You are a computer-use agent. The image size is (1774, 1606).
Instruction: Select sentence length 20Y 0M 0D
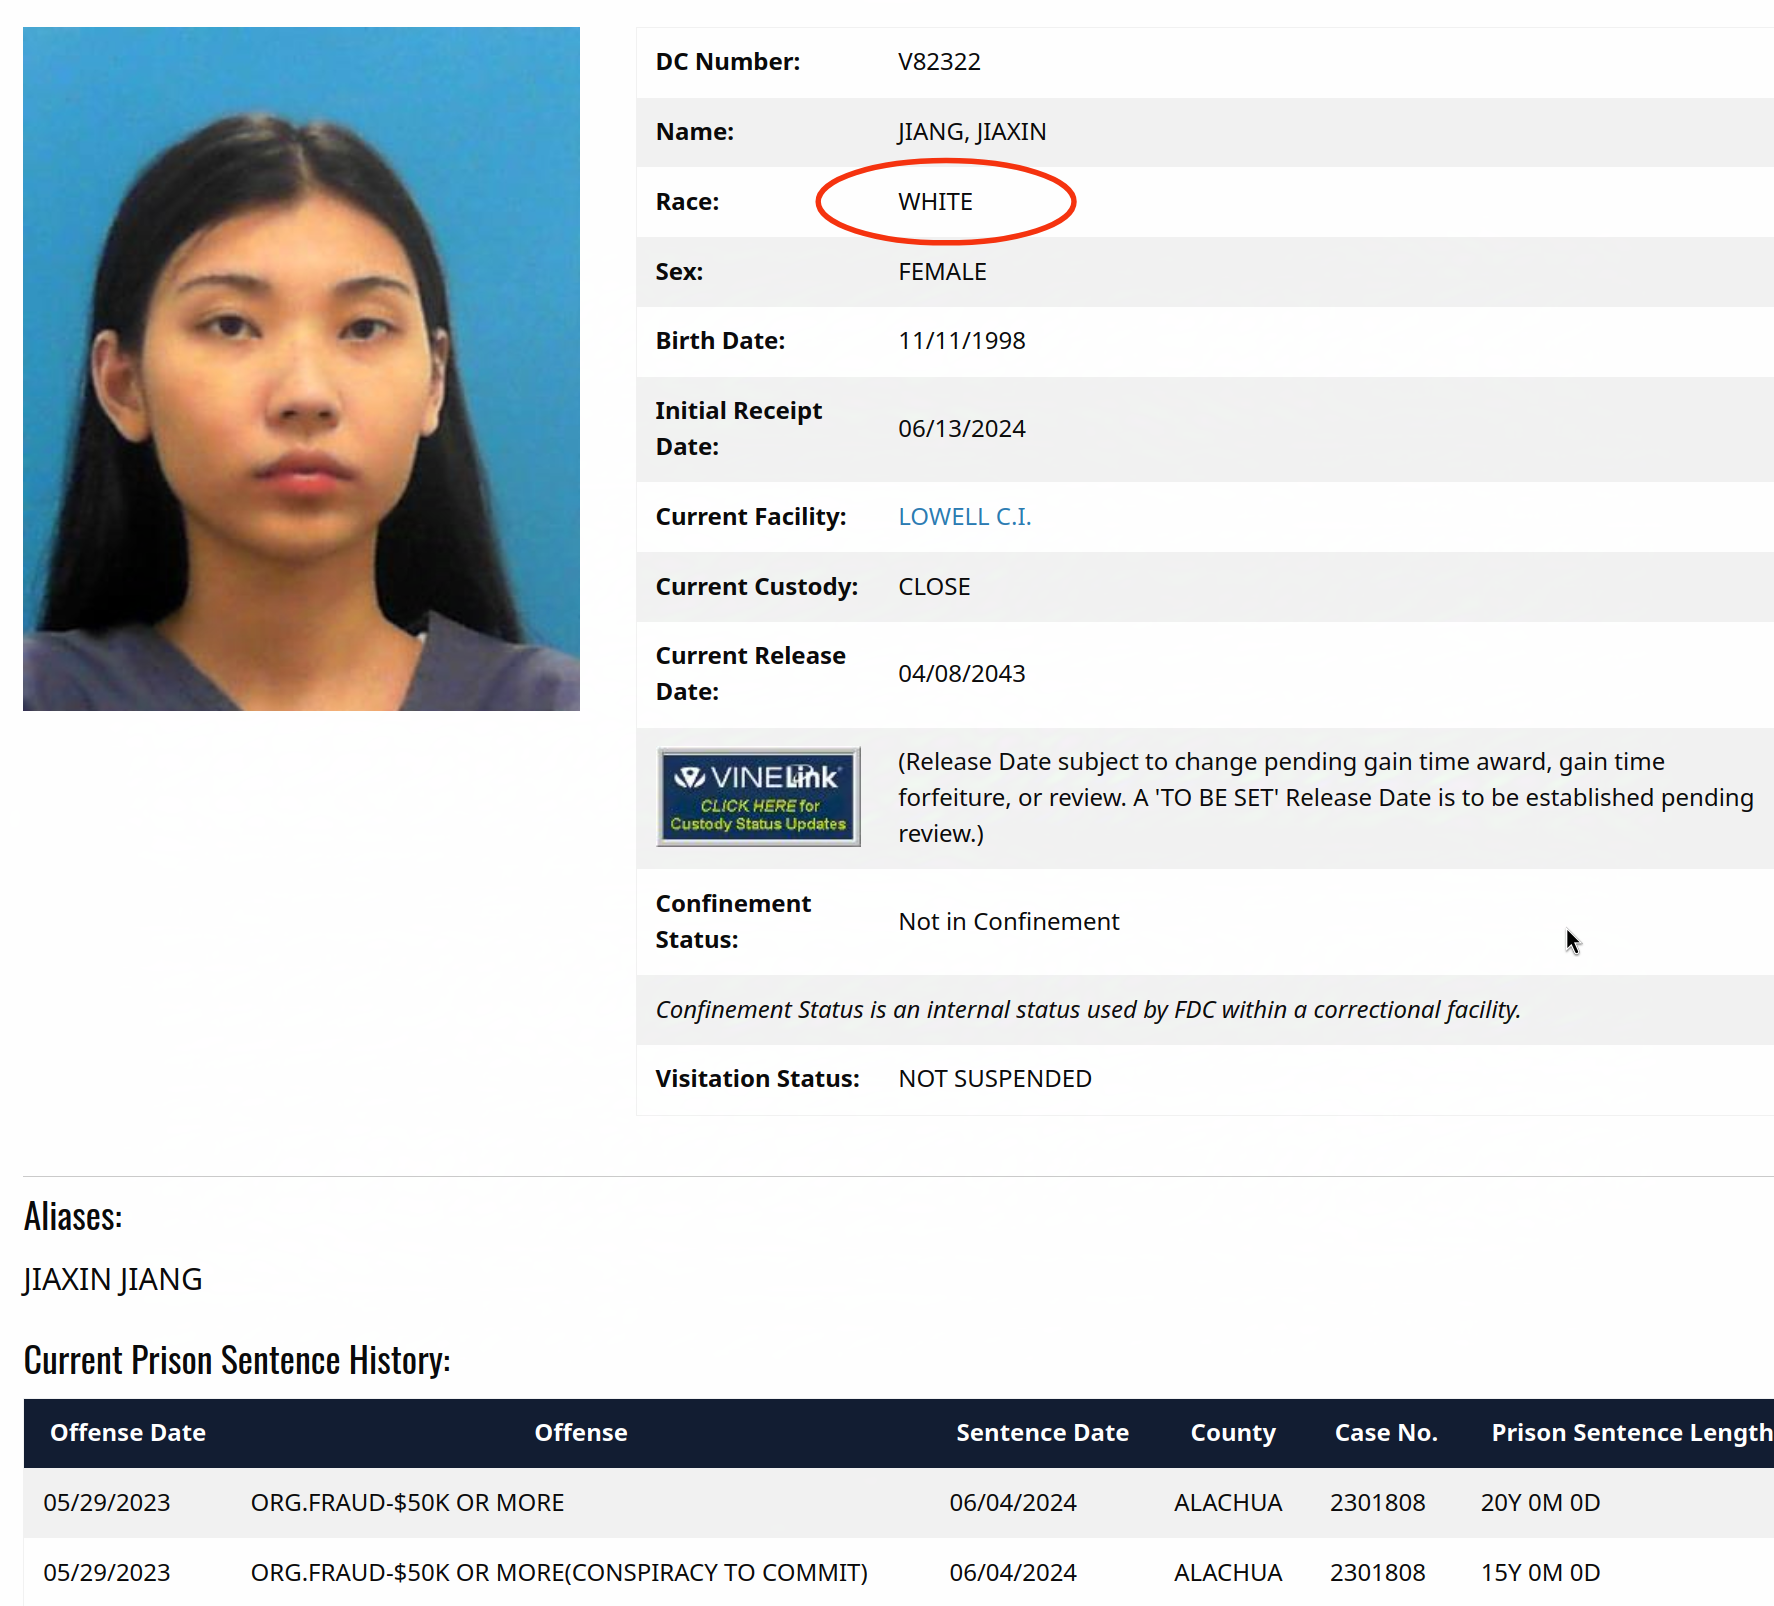pyautogui.click(x=1540, y=1503)
